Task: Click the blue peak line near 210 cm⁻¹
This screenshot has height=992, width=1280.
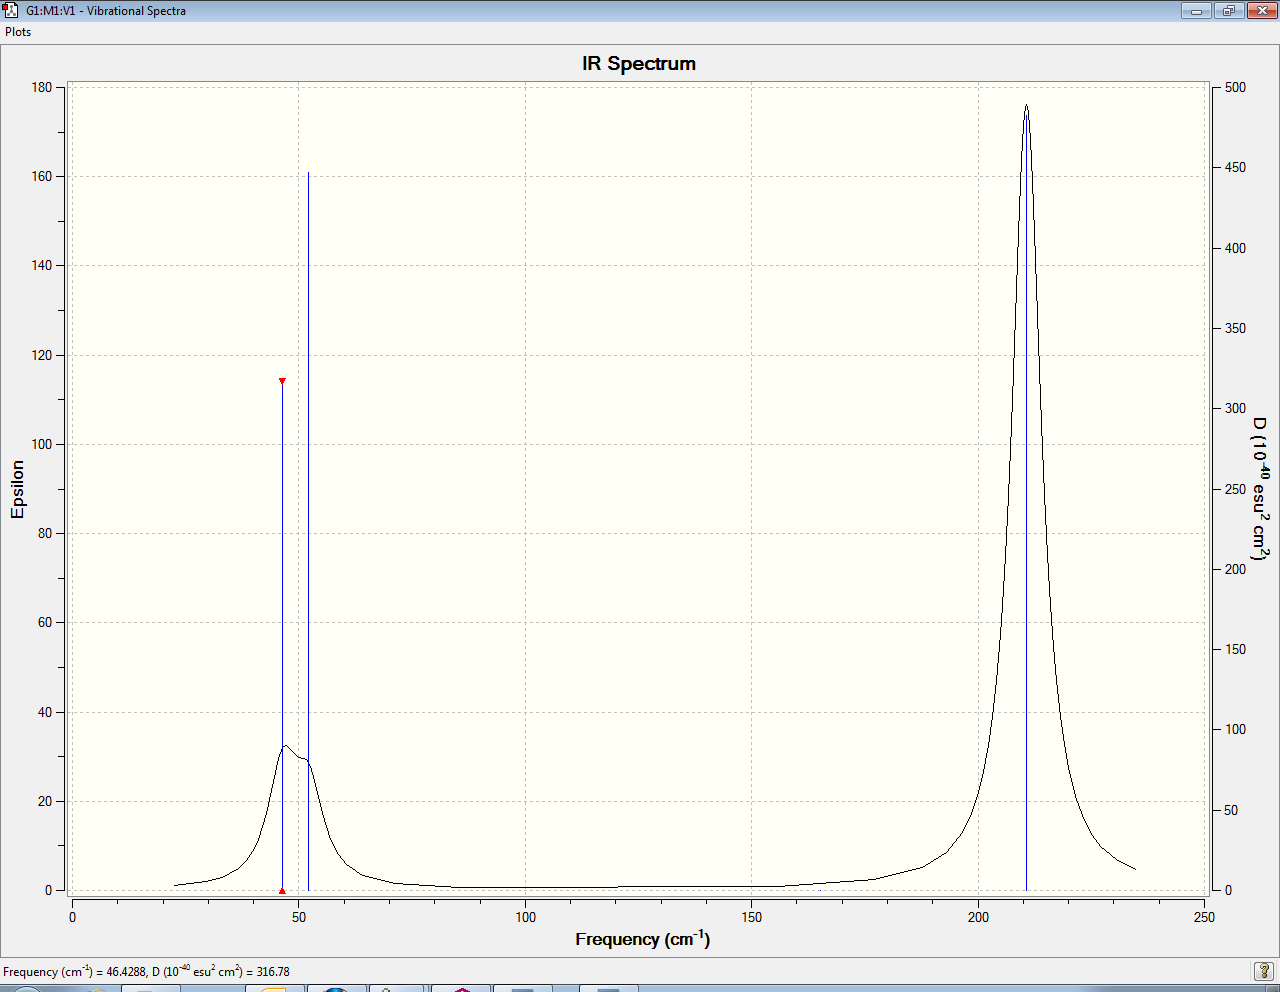Action: pyautogui.click(x=1026, y=500)
